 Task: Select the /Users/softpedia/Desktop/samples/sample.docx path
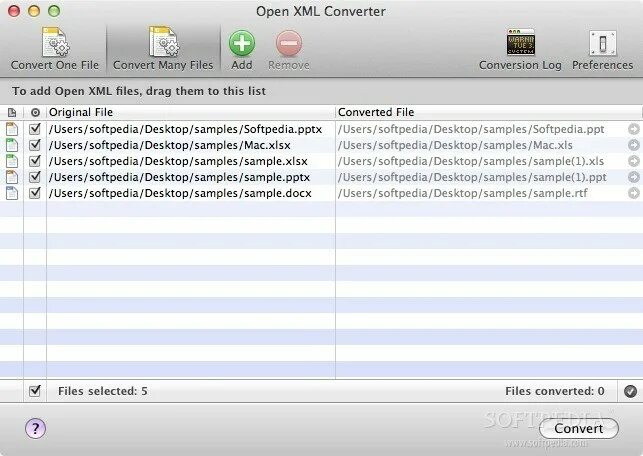point(180,194)
